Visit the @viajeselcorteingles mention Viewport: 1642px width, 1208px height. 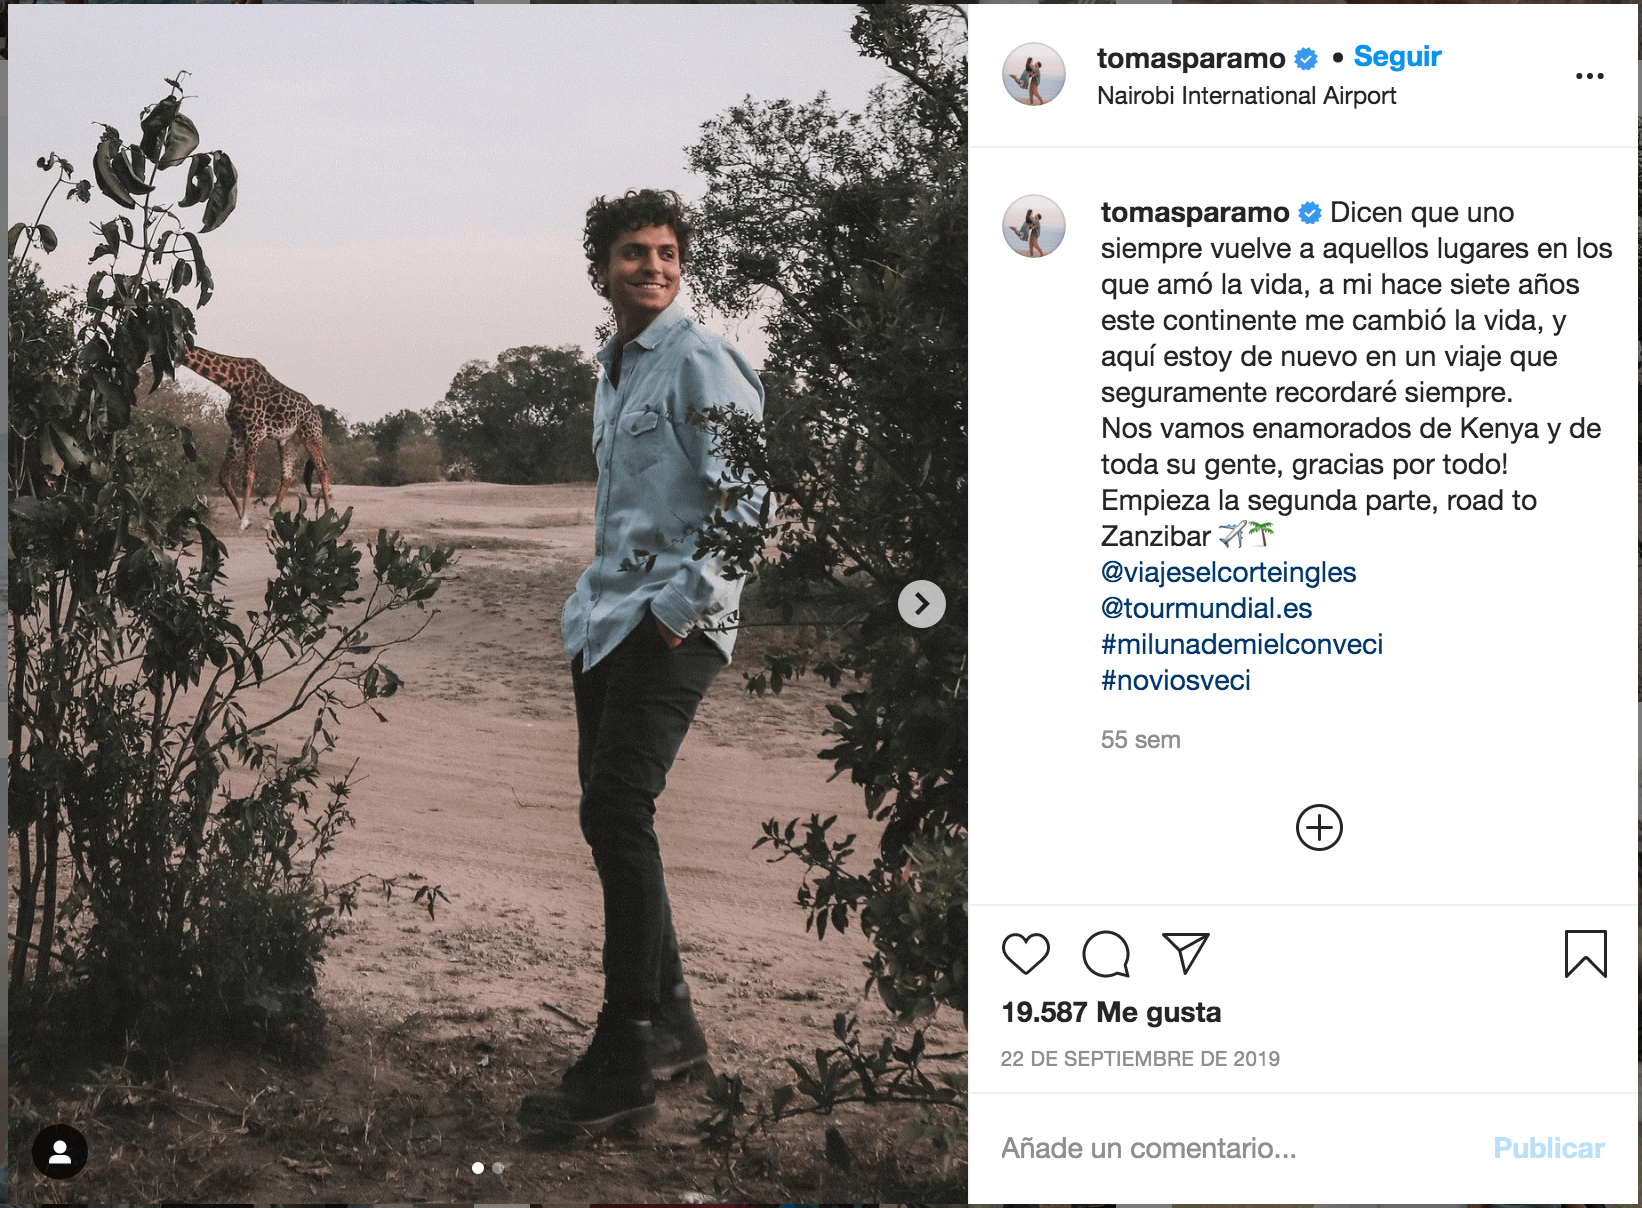(1228, 572)
